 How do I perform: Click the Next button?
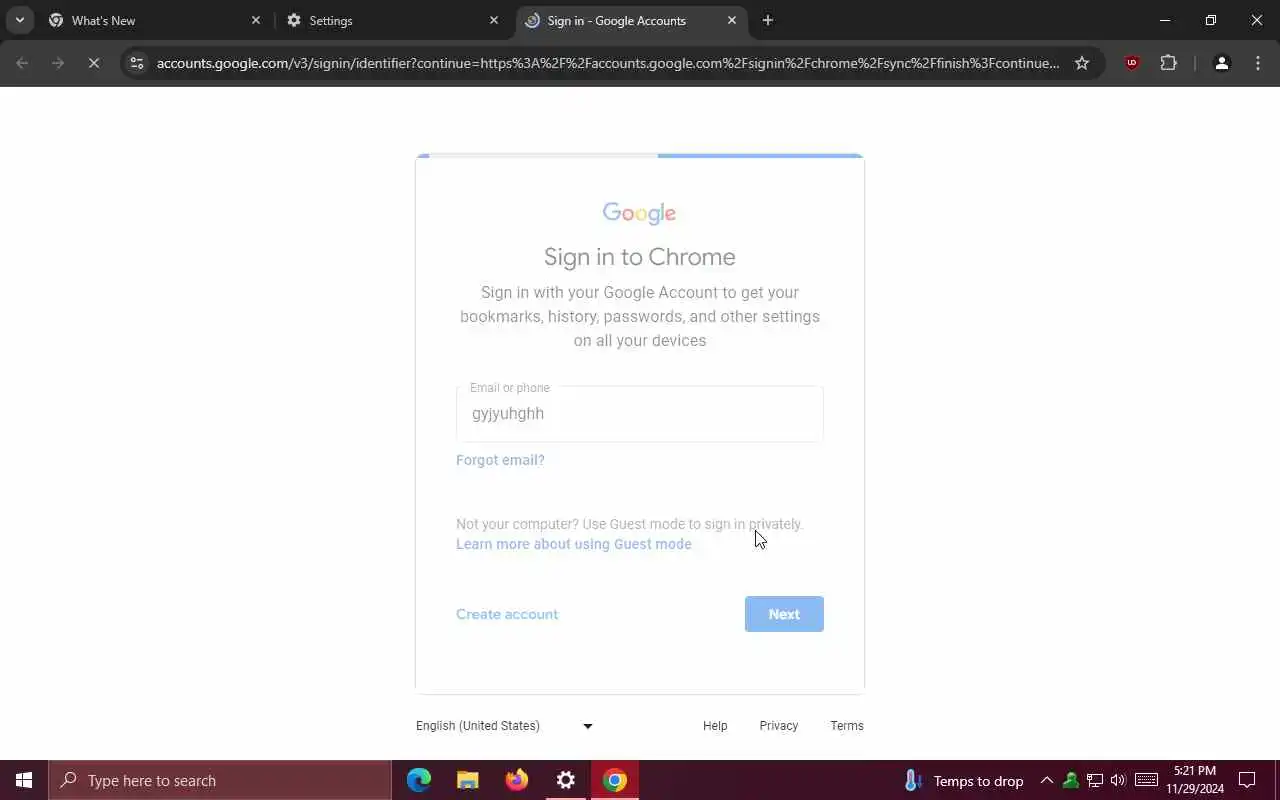pos(784,614)
